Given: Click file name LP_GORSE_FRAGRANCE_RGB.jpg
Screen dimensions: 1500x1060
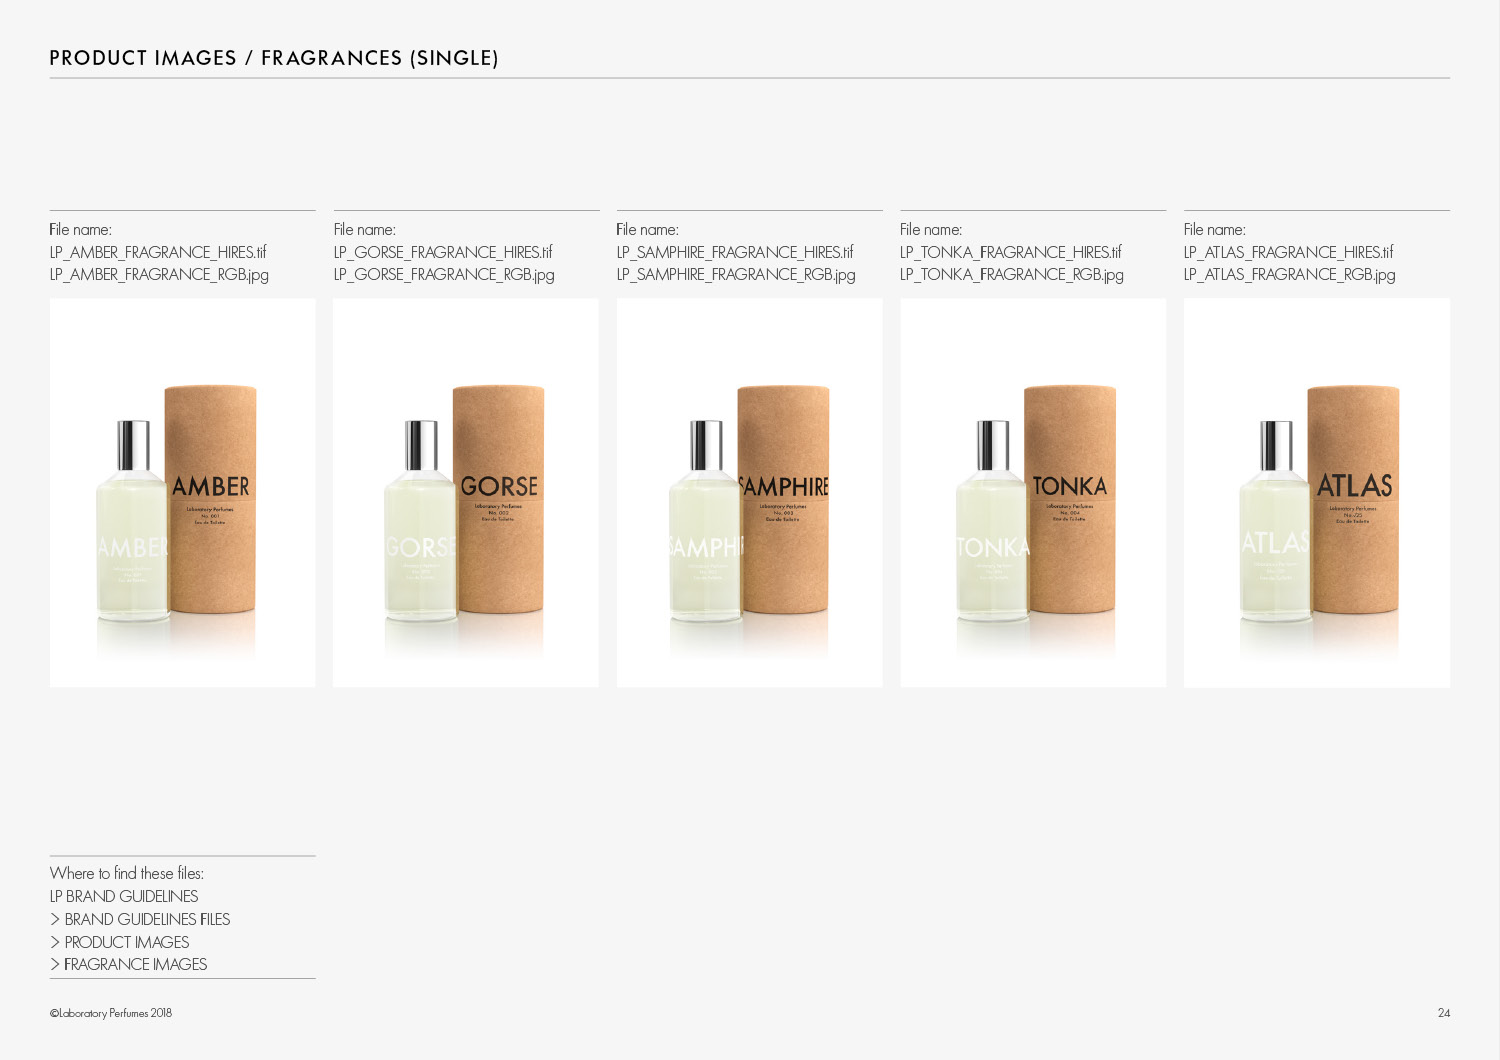Looking at the screenshot, I should pos(444,274).
